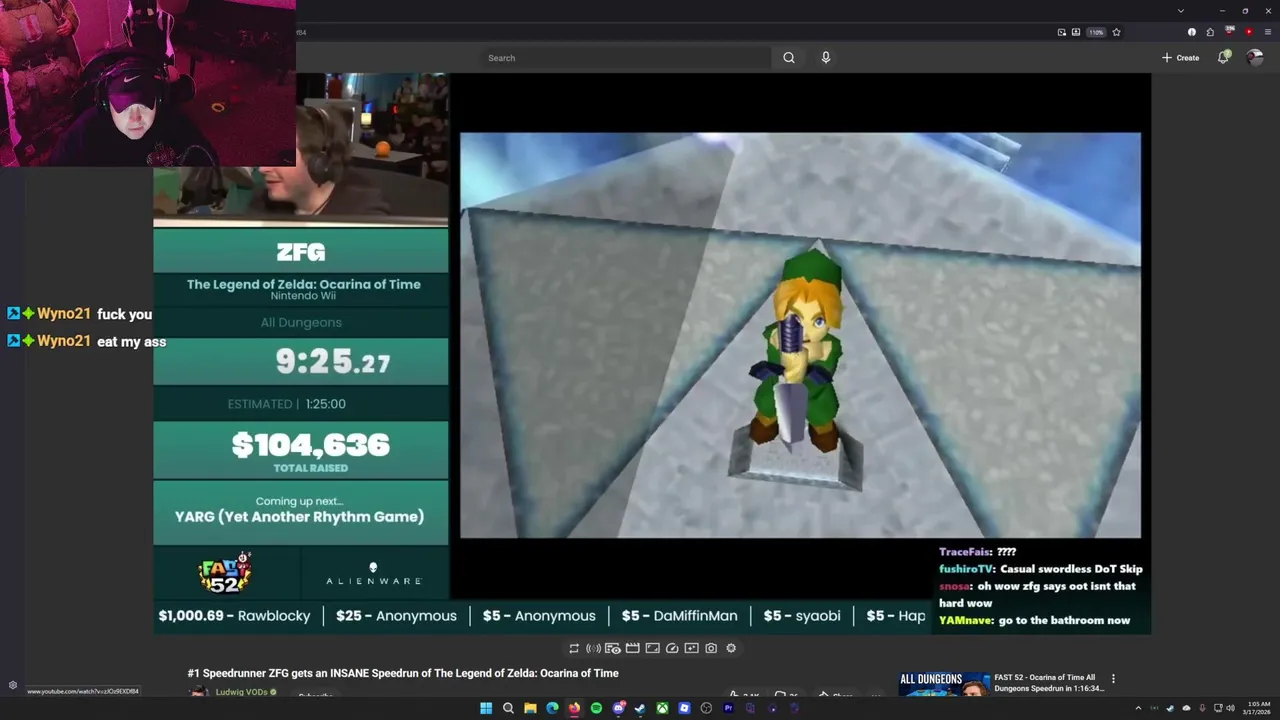Click the clapperboard cinema mode icon
The height and width of the screenshot is (720, 1280).
click(x=632, y=648)
